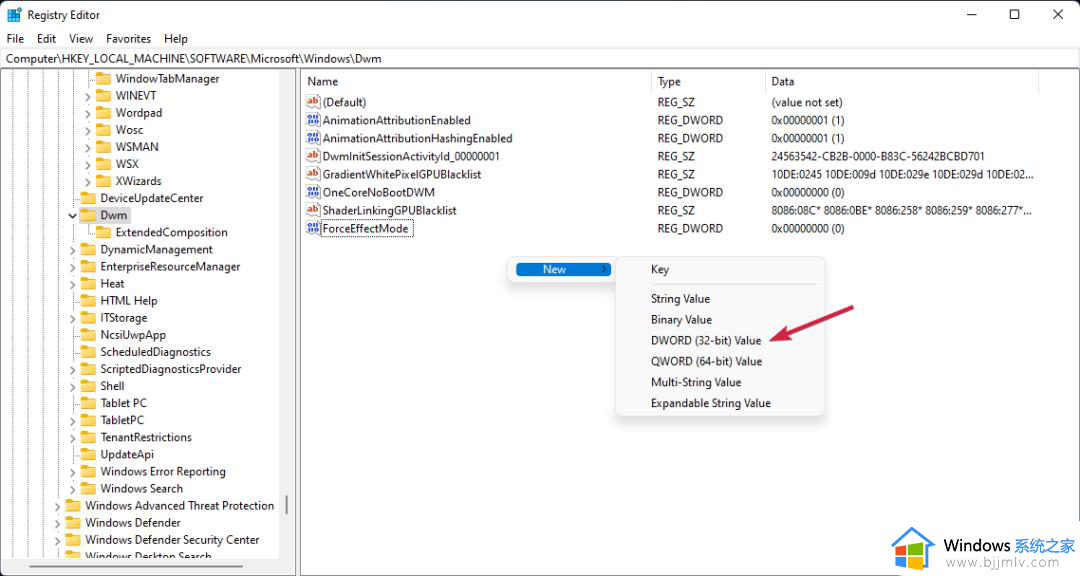Select the Windows Defender Security Center key
The image size is (1080, 576).
(x=172, y=539)
